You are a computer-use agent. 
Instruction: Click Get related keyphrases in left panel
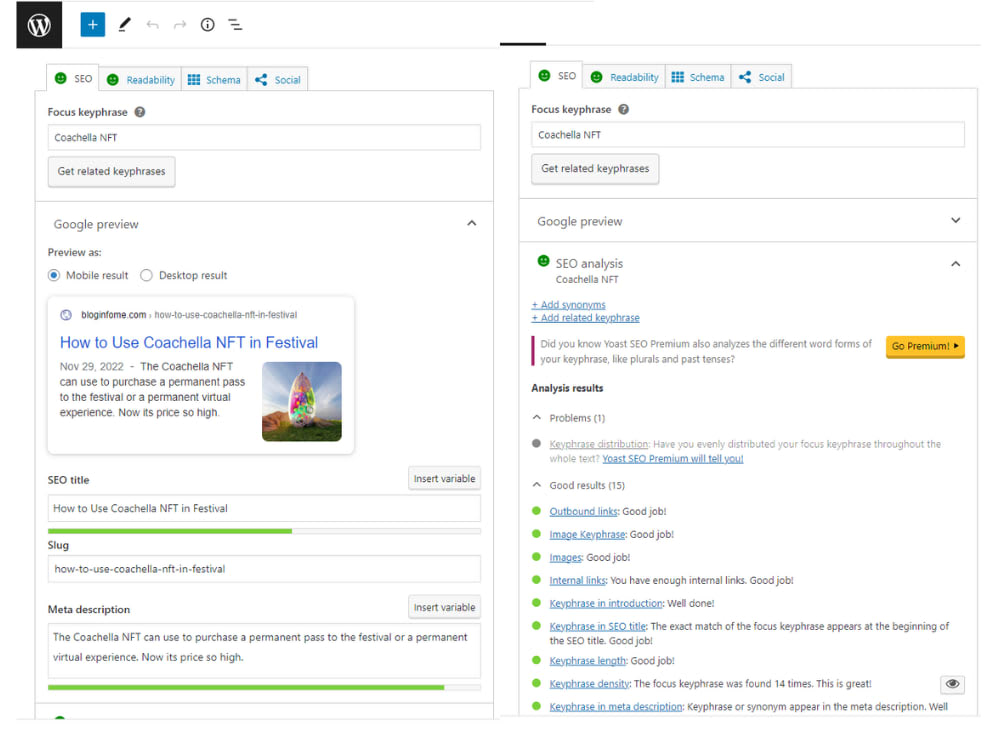tap(112, 172)
